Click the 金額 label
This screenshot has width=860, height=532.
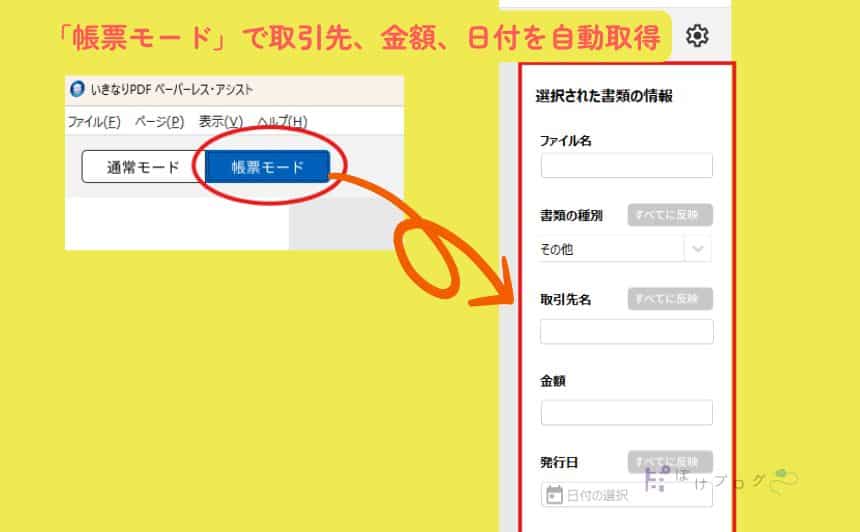[x=553, y=381]
